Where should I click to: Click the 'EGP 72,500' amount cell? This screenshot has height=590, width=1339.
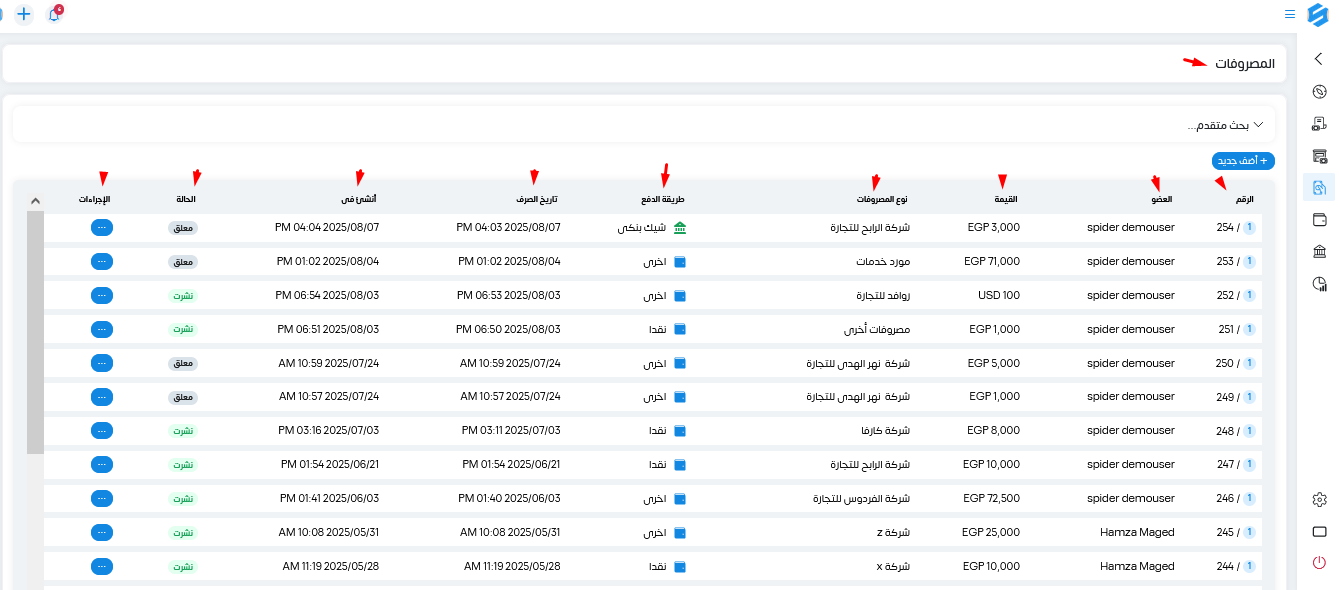[x=992, y=499]
